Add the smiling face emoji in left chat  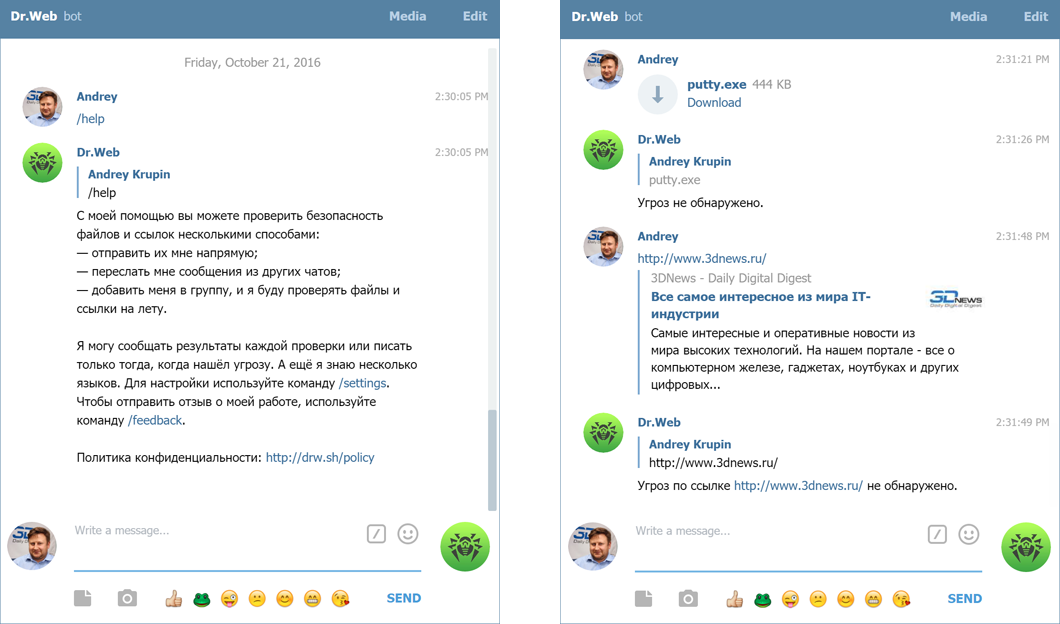pos(285,598)
